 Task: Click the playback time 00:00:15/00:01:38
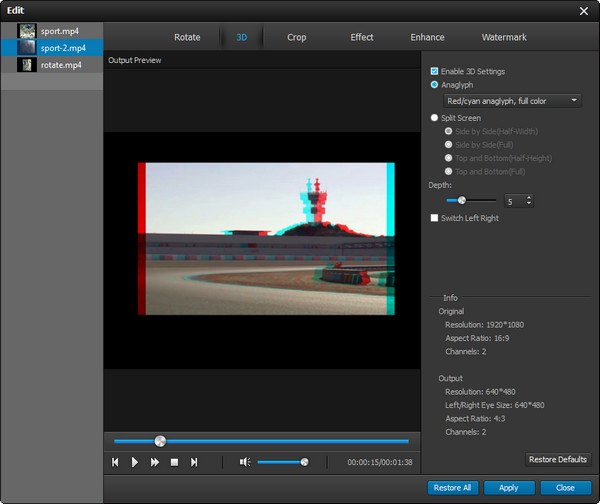(380, 462)
